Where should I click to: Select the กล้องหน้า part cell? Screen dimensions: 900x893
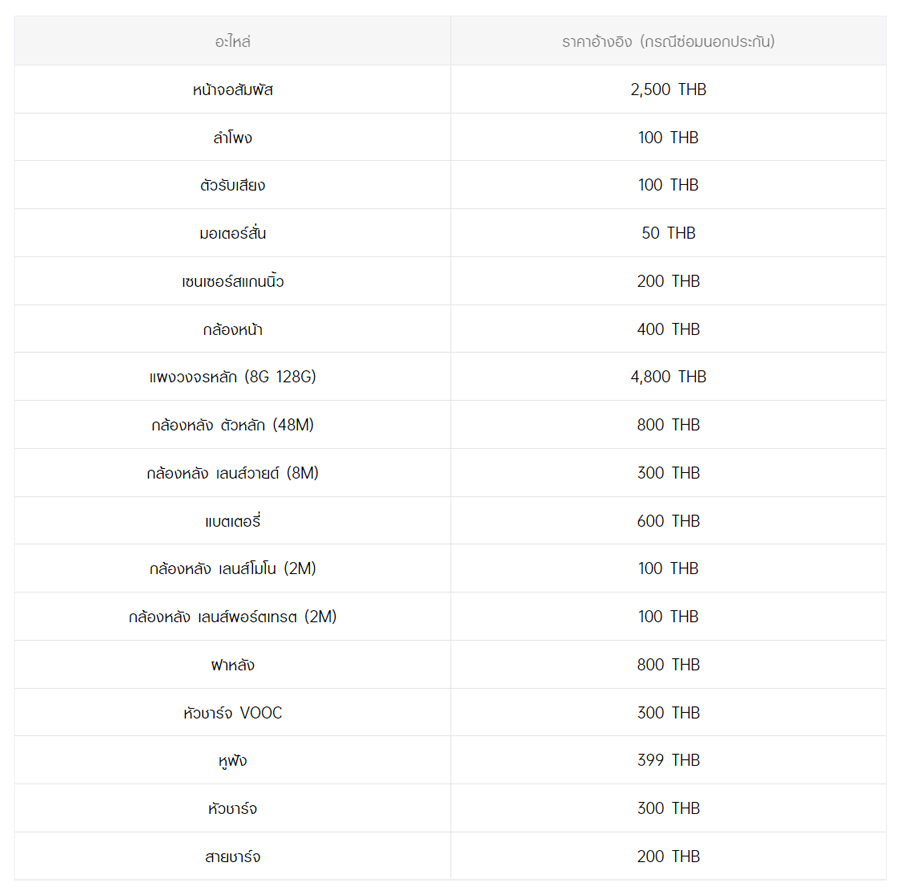tap(232, 330)
